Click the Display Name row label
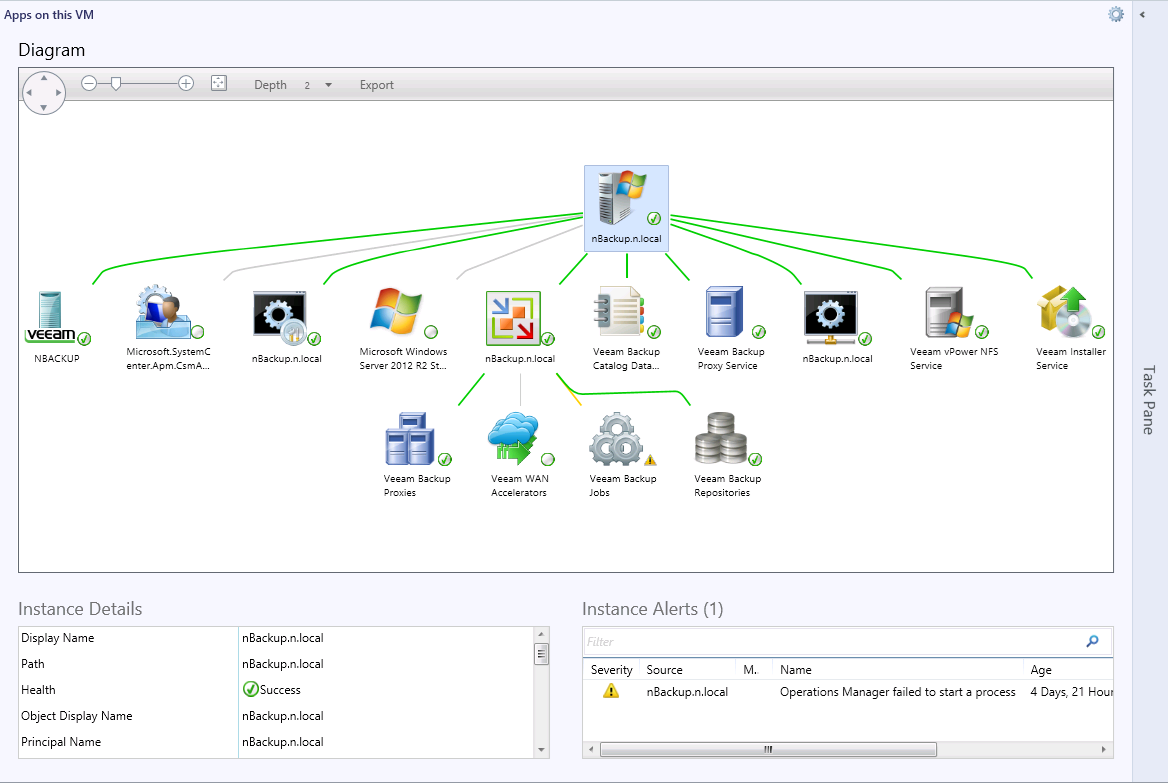 (57, 638)
